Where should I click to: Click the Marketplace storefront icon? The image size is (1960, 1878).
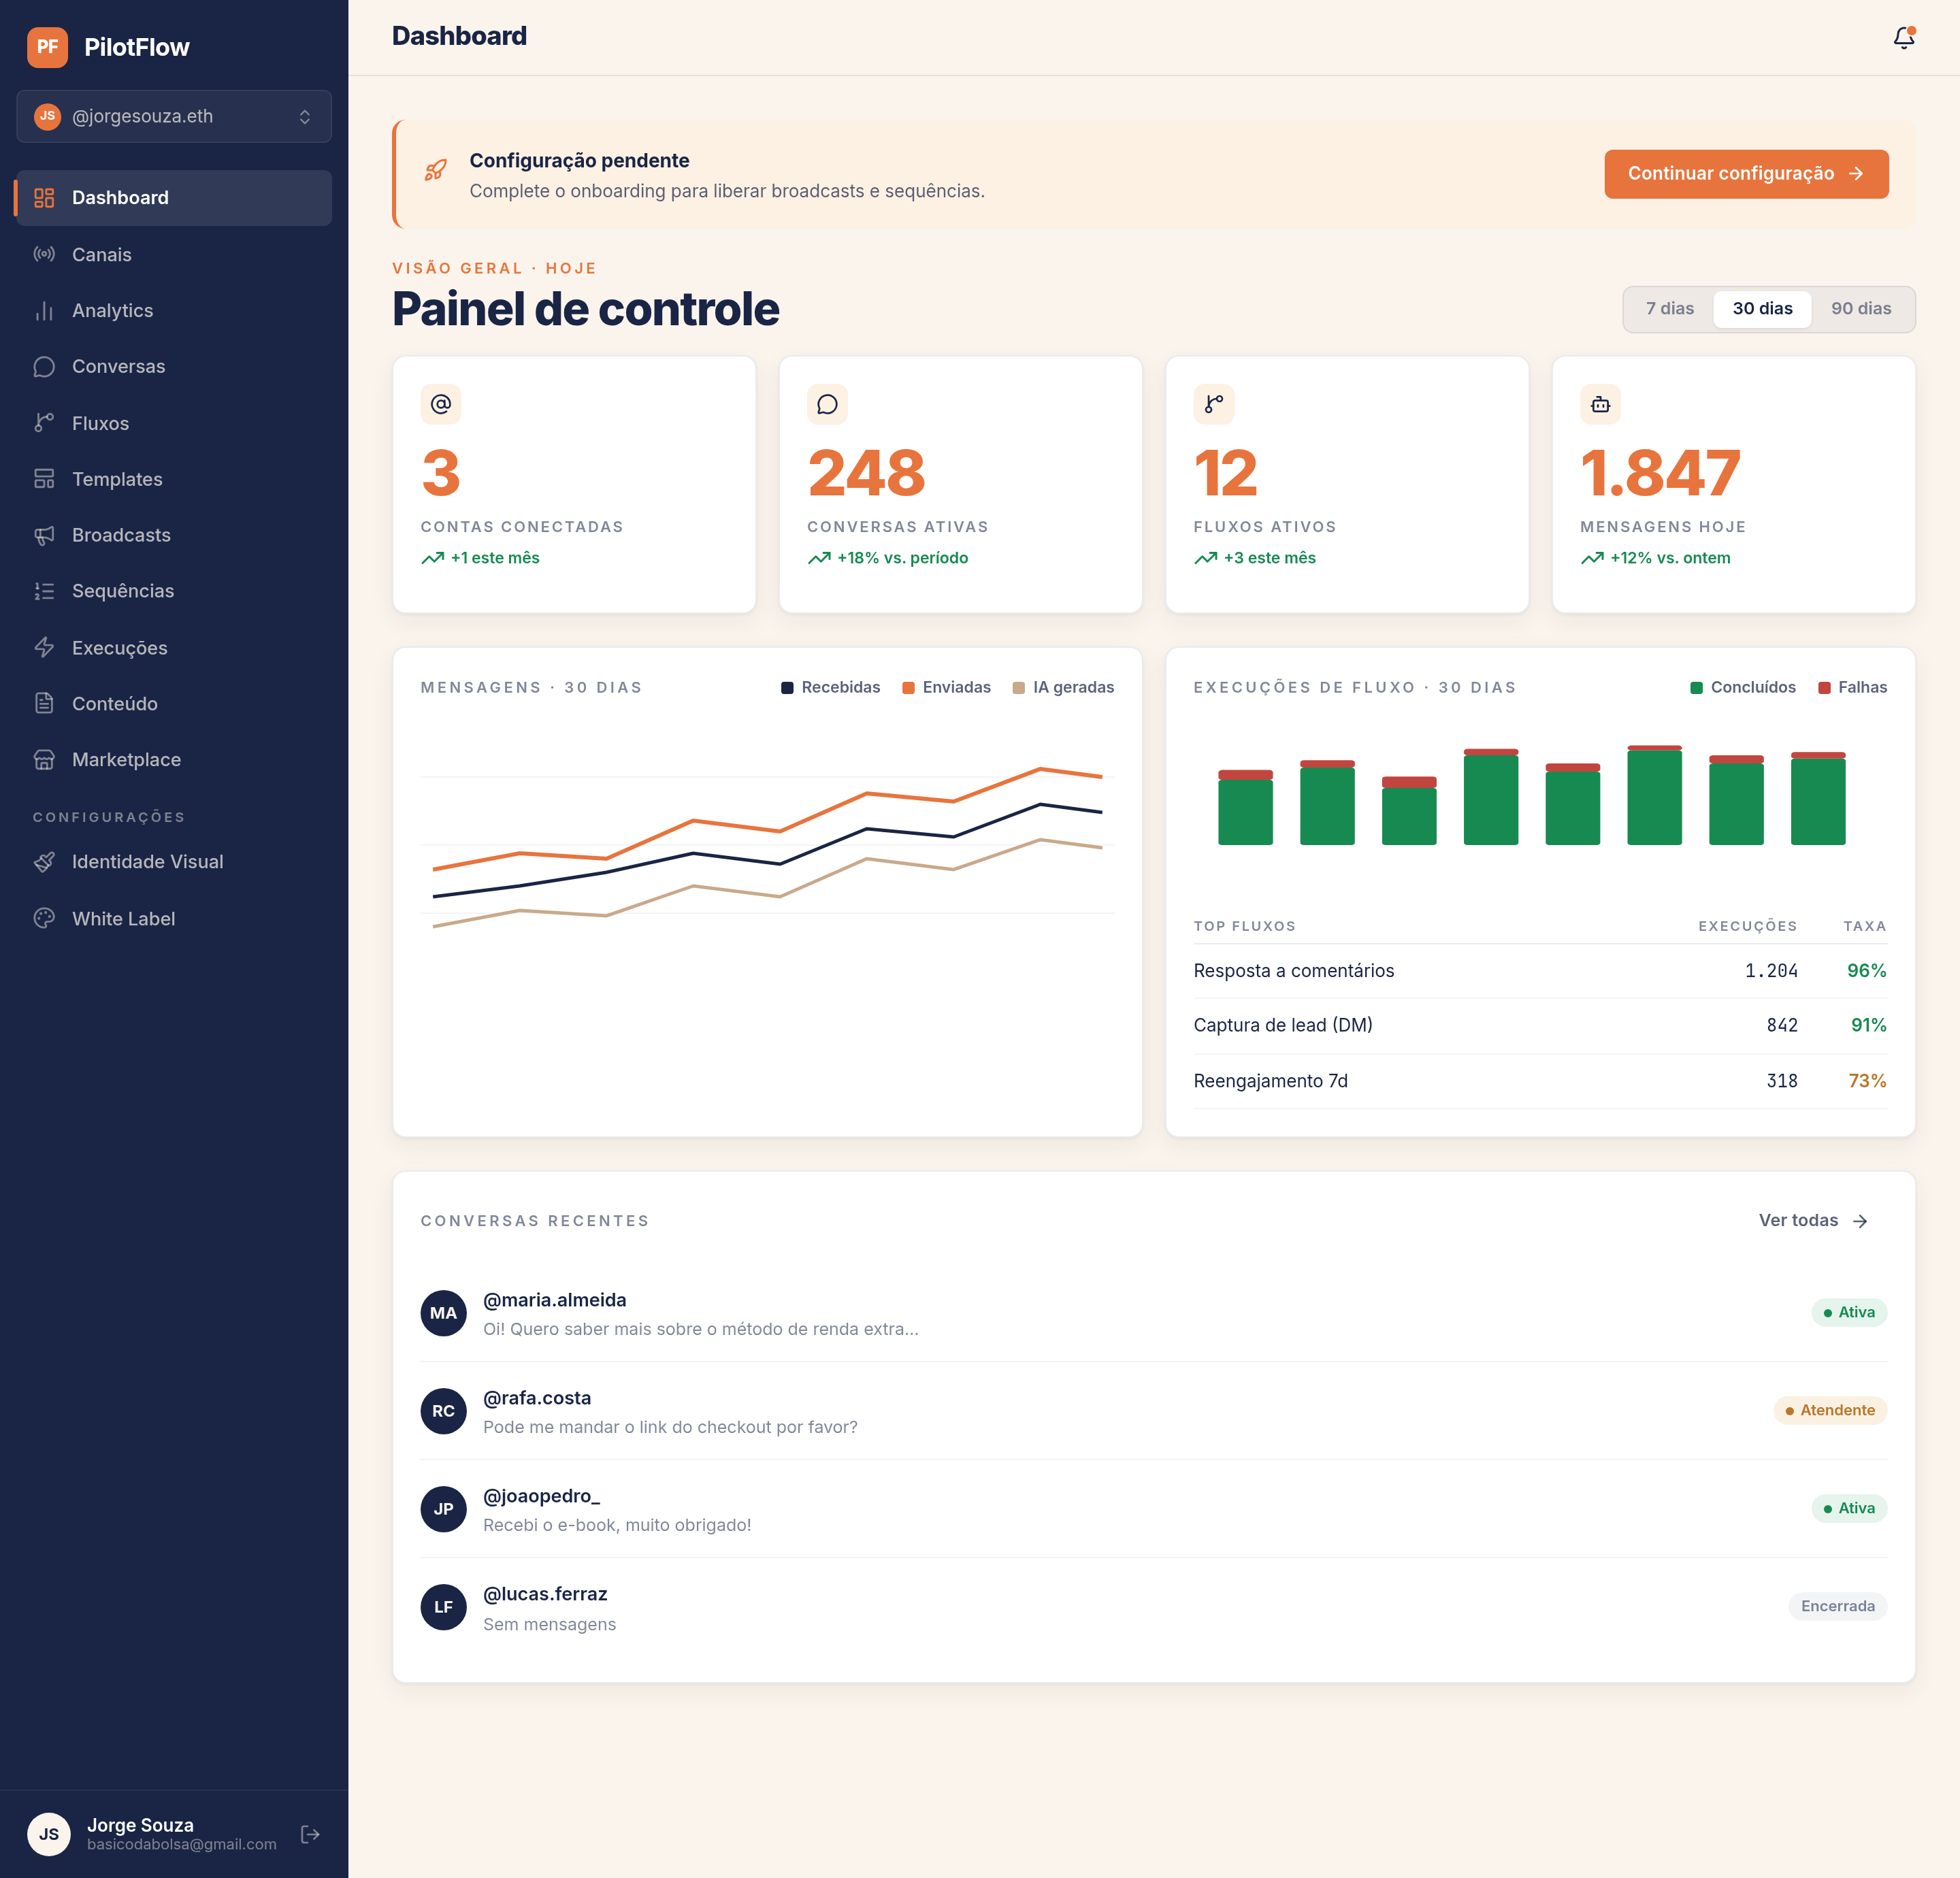pyautogui.click(x=44, y=760)
